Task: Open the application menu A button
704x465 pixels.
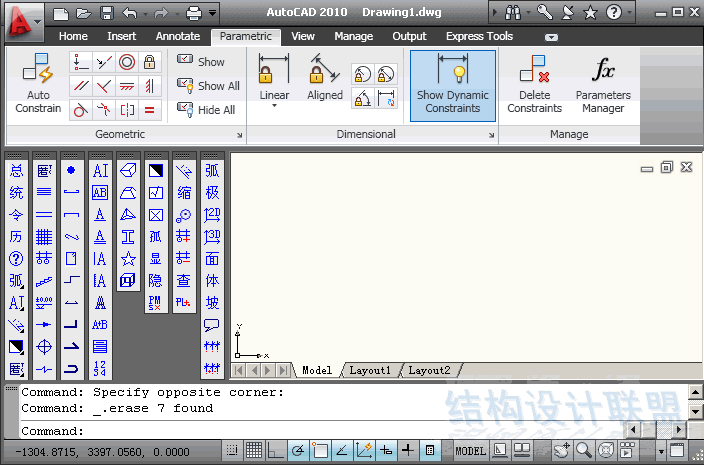Action: [23, 20]
